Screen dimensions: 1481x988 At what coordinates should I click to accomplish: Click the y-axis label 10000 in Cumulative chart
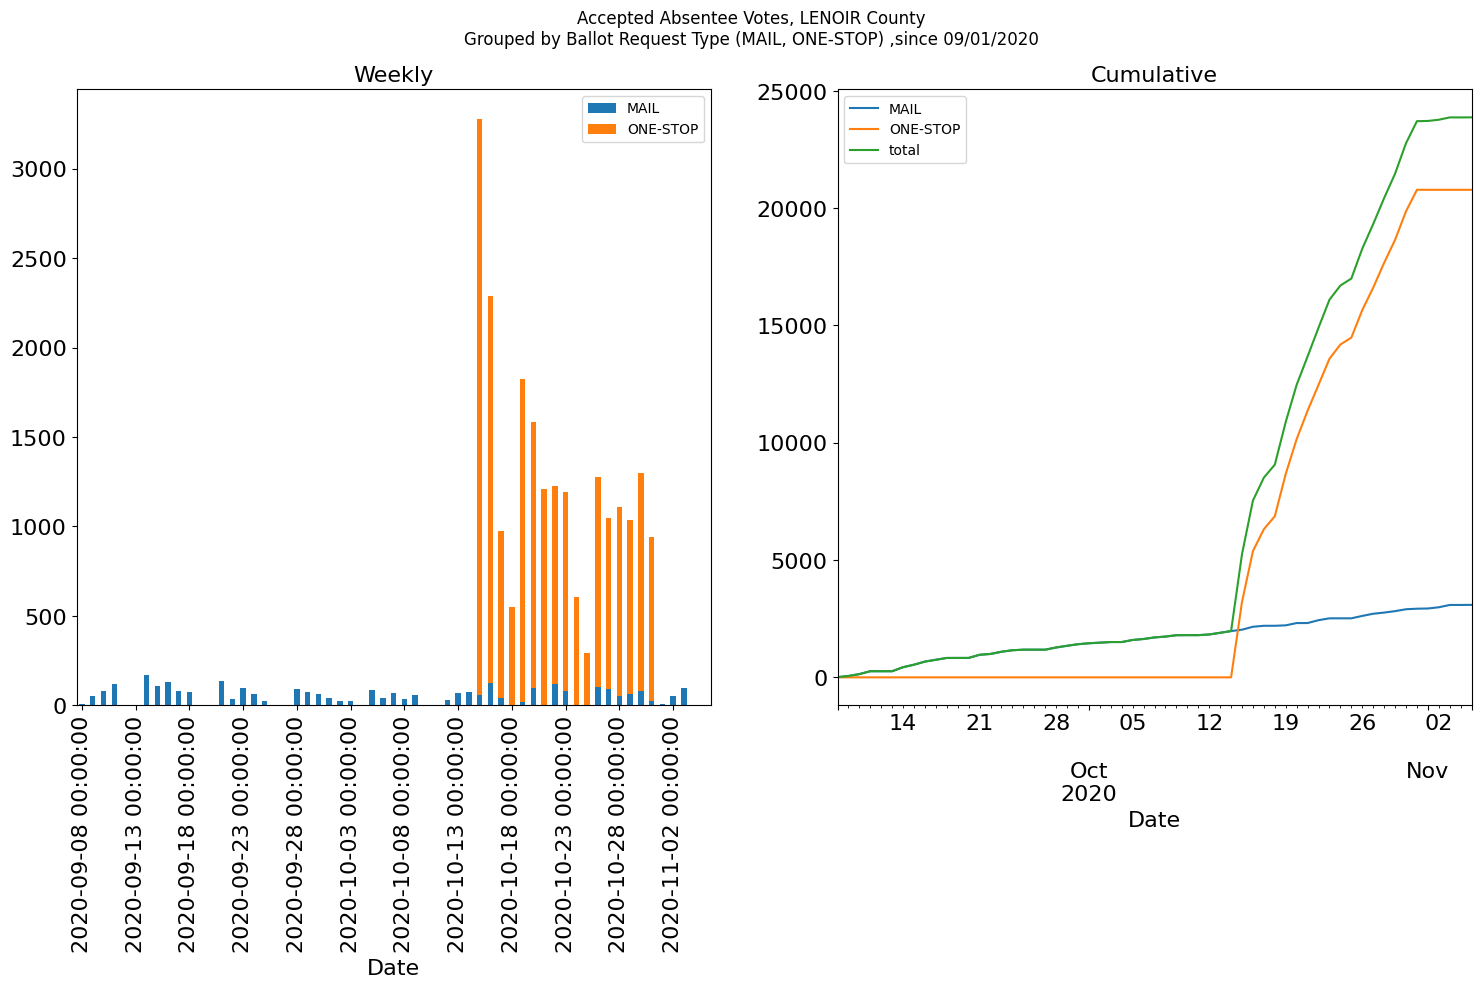coord(793,443)
